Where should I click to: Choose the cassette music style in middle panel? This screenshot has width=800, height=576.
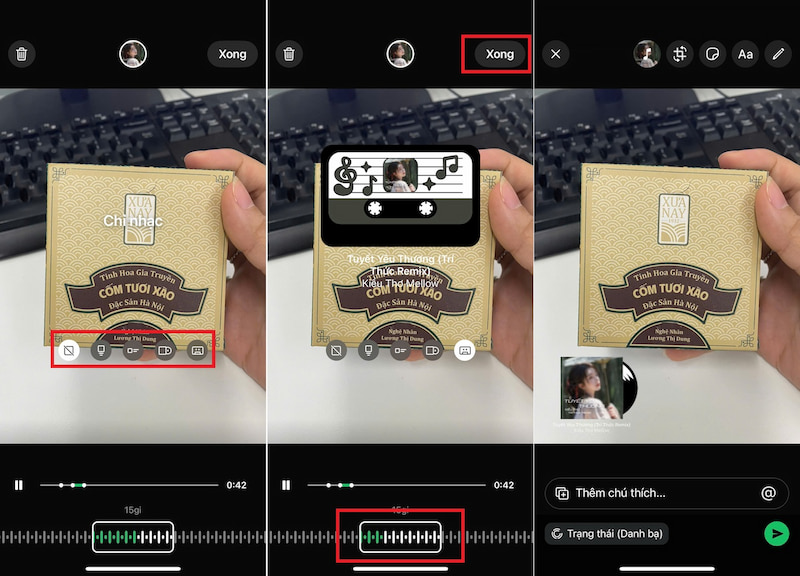pos(465,351)
